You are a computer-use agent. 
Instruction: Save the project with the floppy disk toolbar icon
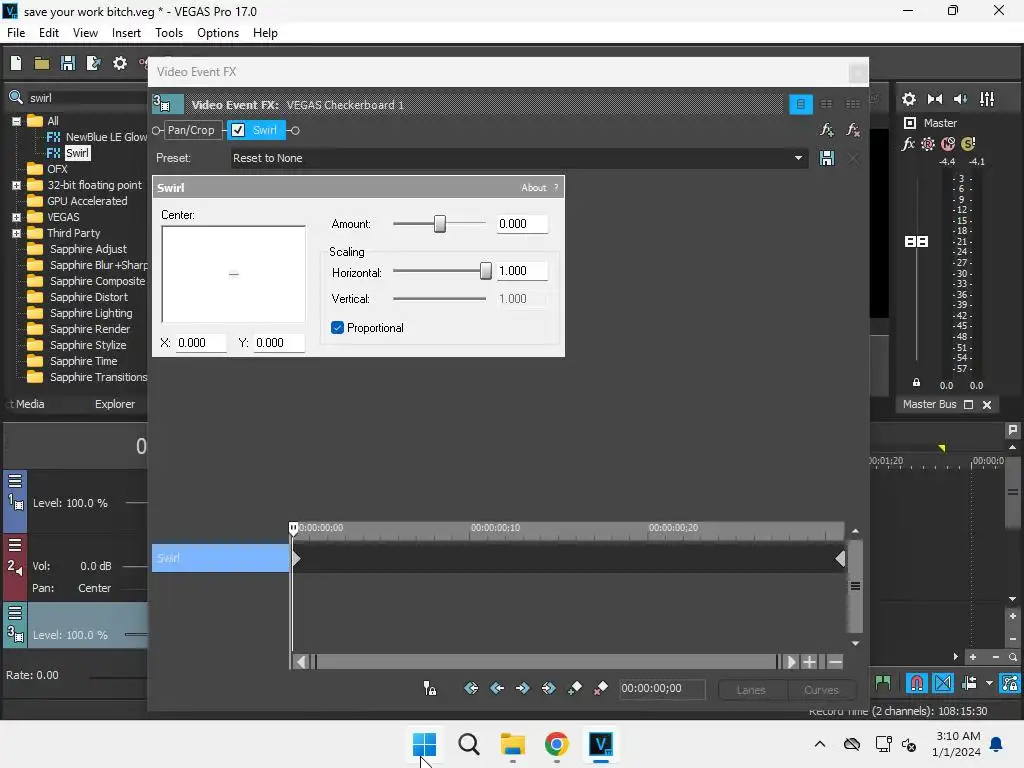point(67,63)
